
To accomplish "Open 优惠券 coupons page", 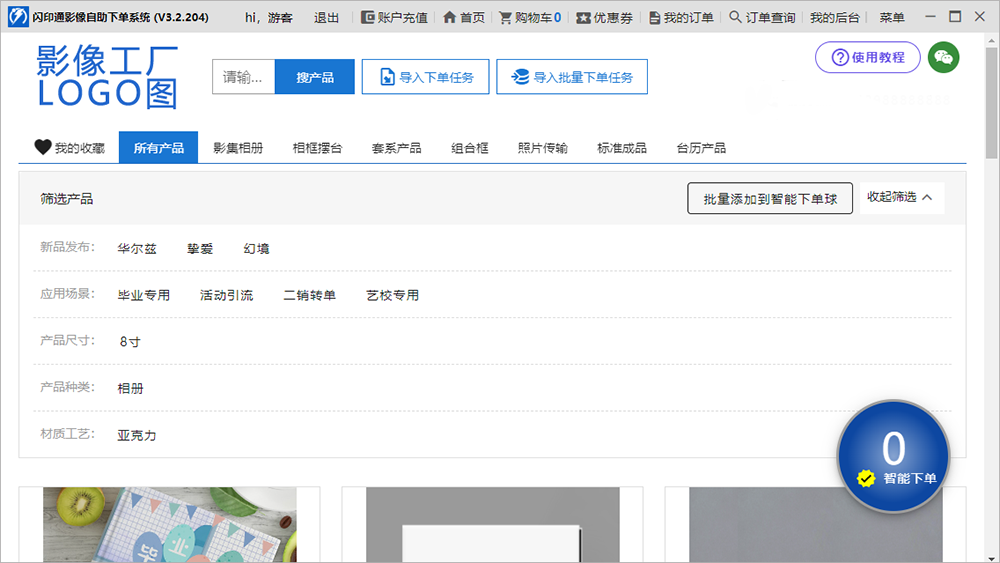I will (x=604, y=18).
